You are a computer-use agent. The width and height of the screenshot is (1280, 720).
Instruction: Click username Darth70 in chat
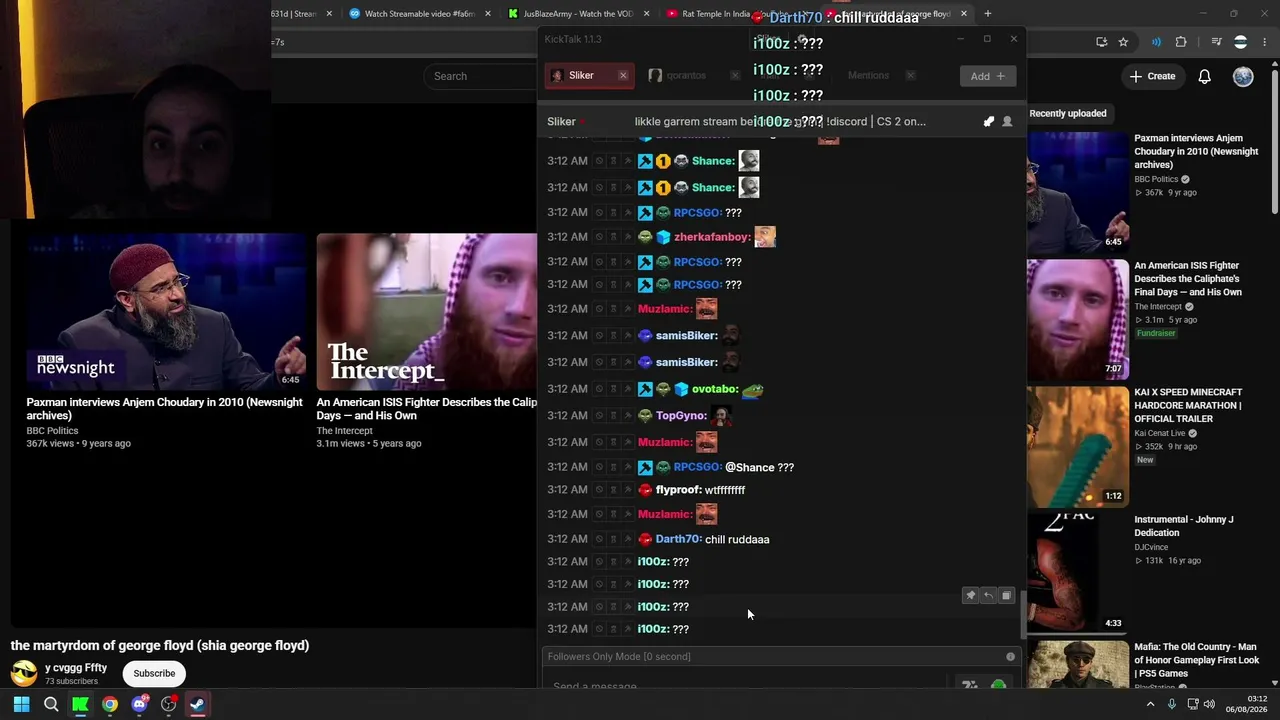tap(677, 540)
